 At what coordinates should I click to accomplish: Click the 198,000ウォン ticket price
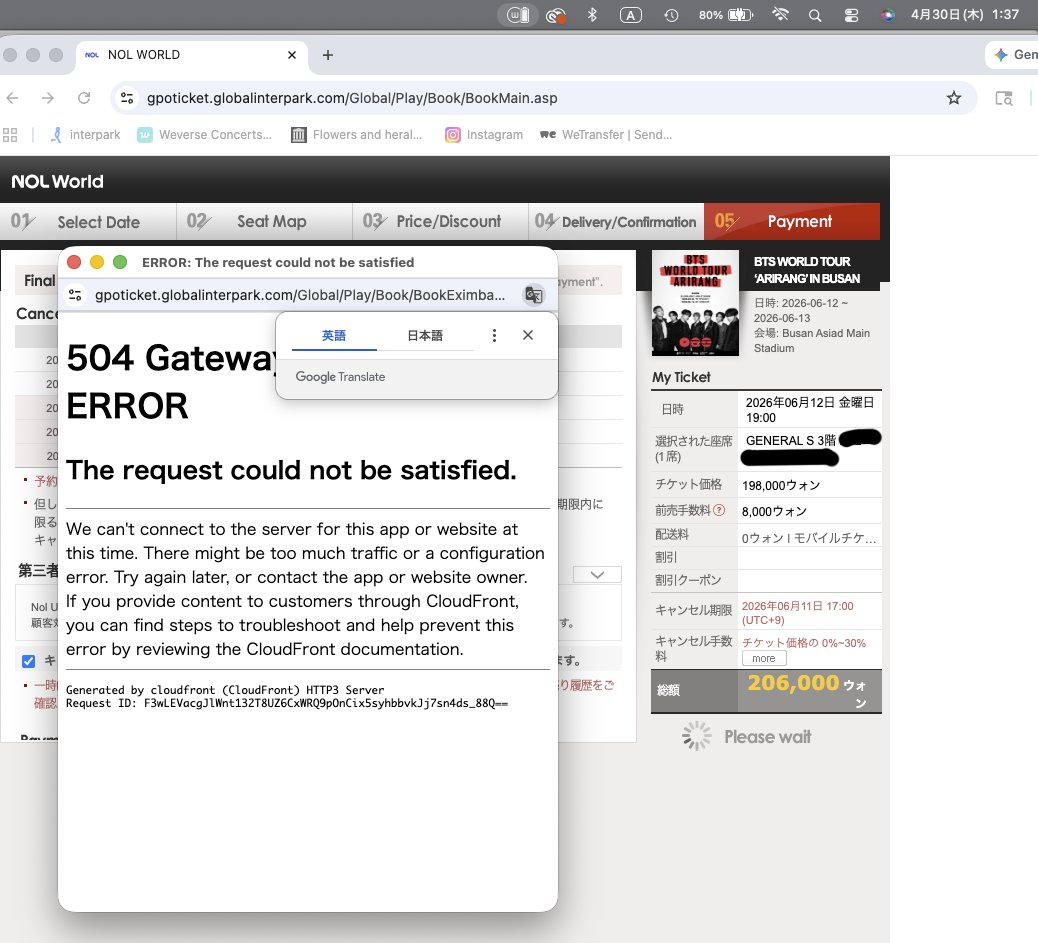point(781,485)
